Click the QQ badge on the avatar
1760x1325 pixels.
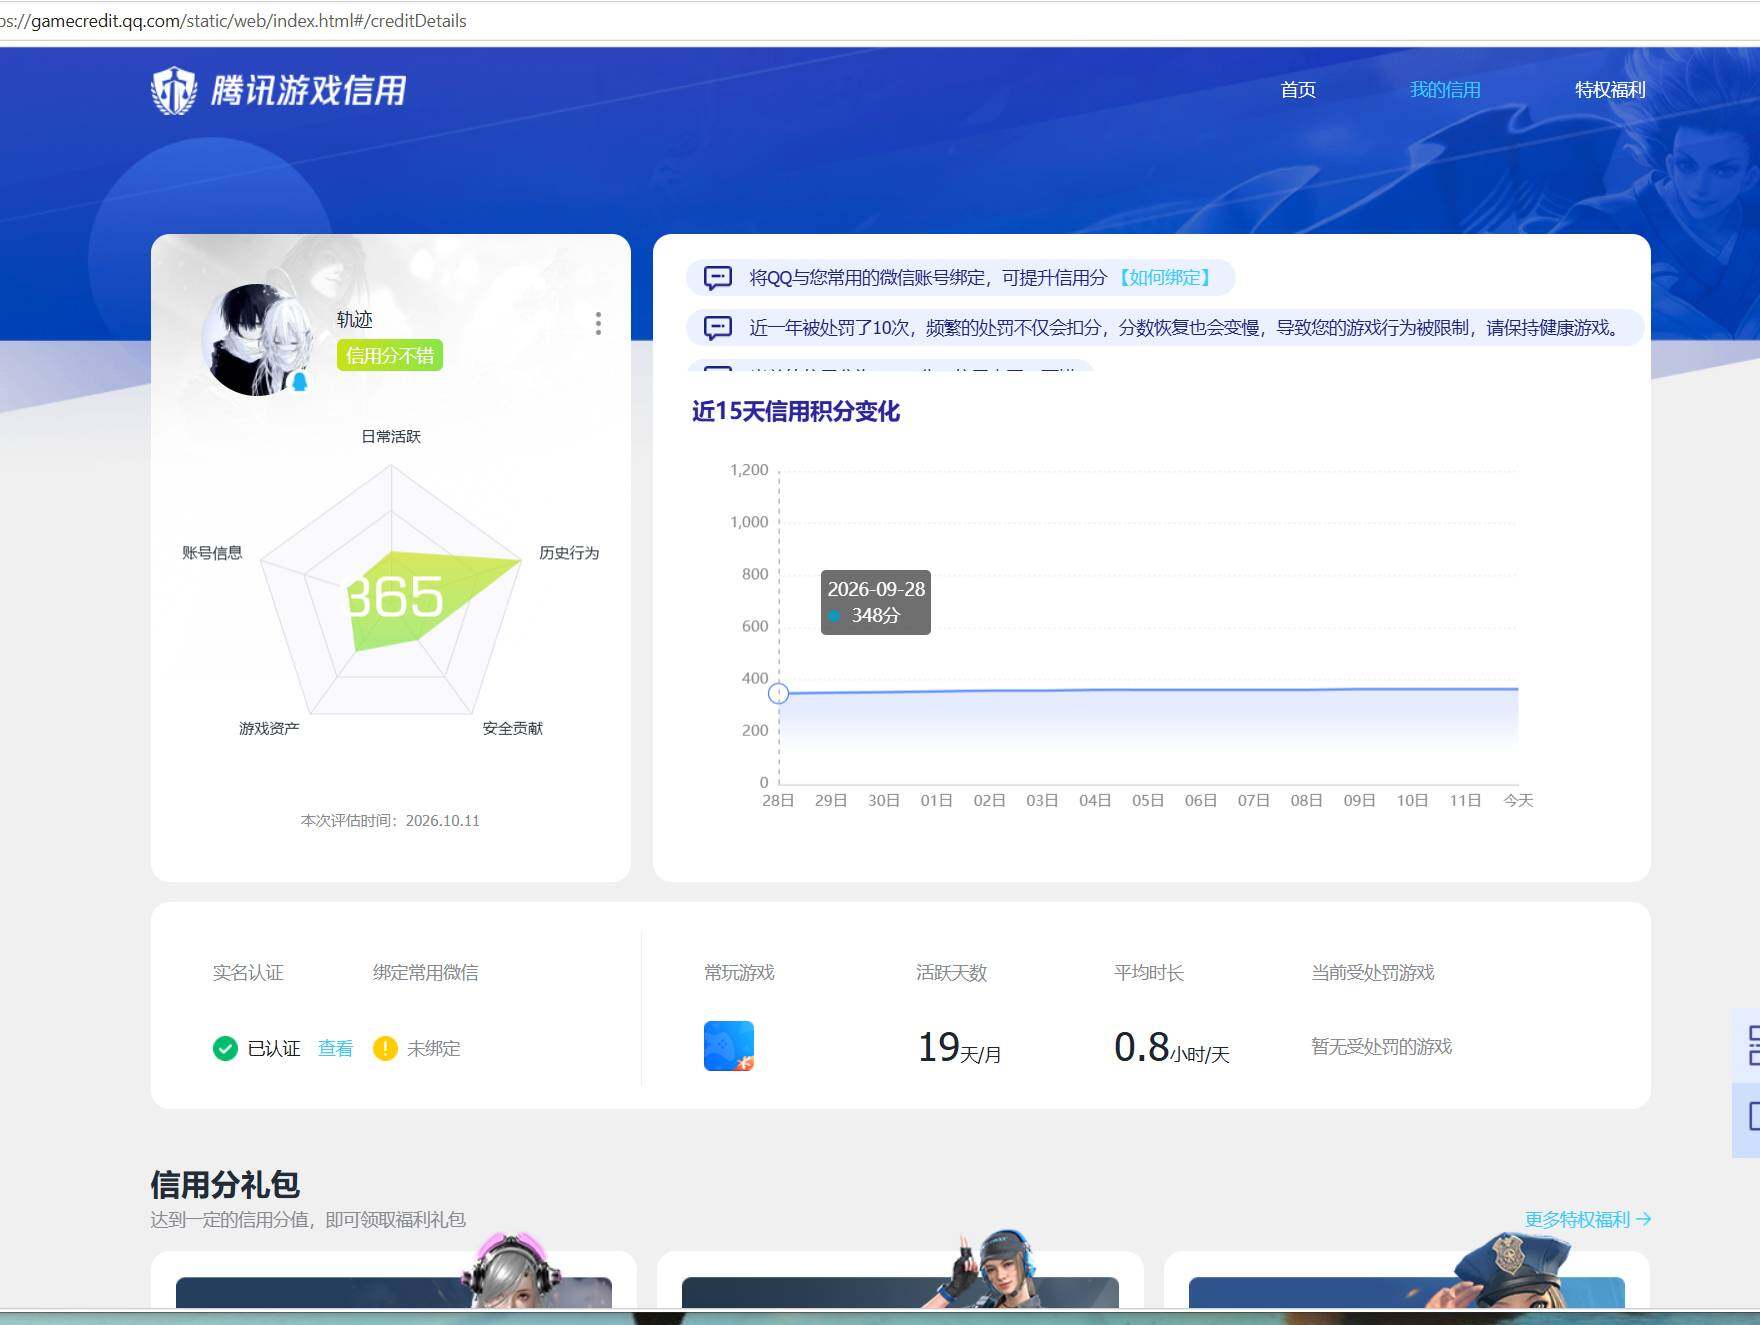[x=299, y=381]
